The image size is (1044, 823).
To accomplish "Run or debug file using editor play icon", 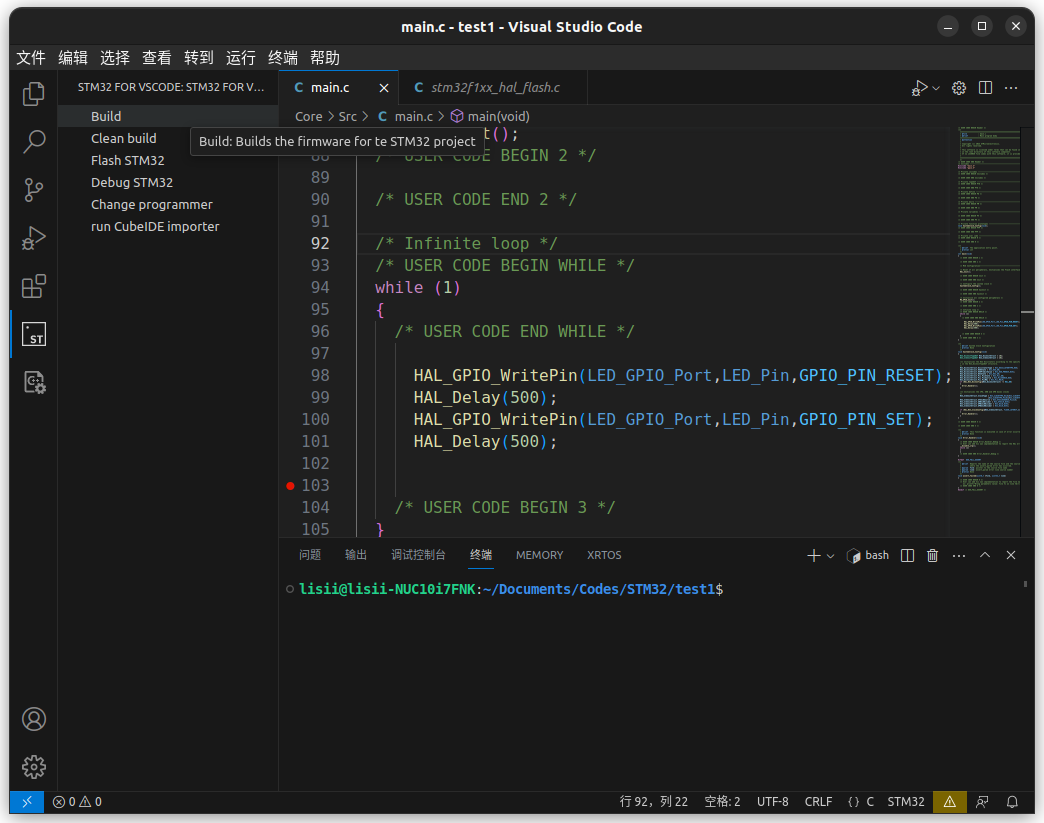I will pos(919,88).
